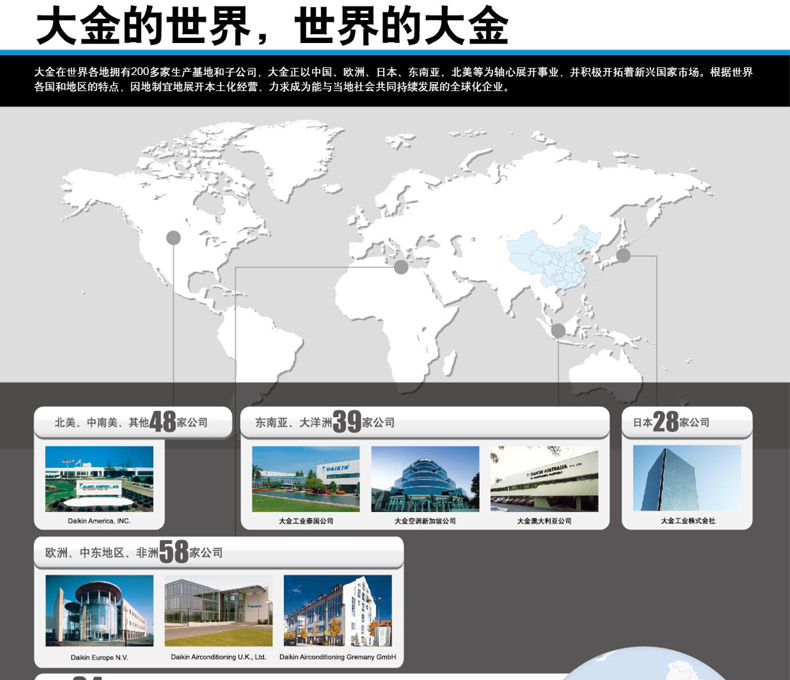The image size is (790, 680).
Task: Open the 大金空调新加坡公司 building photo
Action: click(425, 479)
